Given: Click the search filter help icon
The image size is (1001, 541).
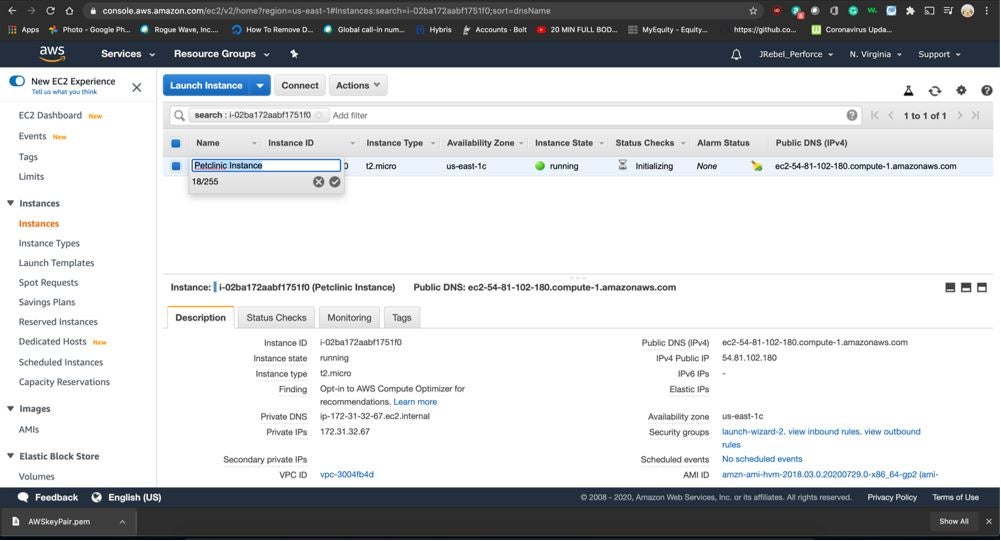Looking at the screenshot, I should click(x=852, y=115).
